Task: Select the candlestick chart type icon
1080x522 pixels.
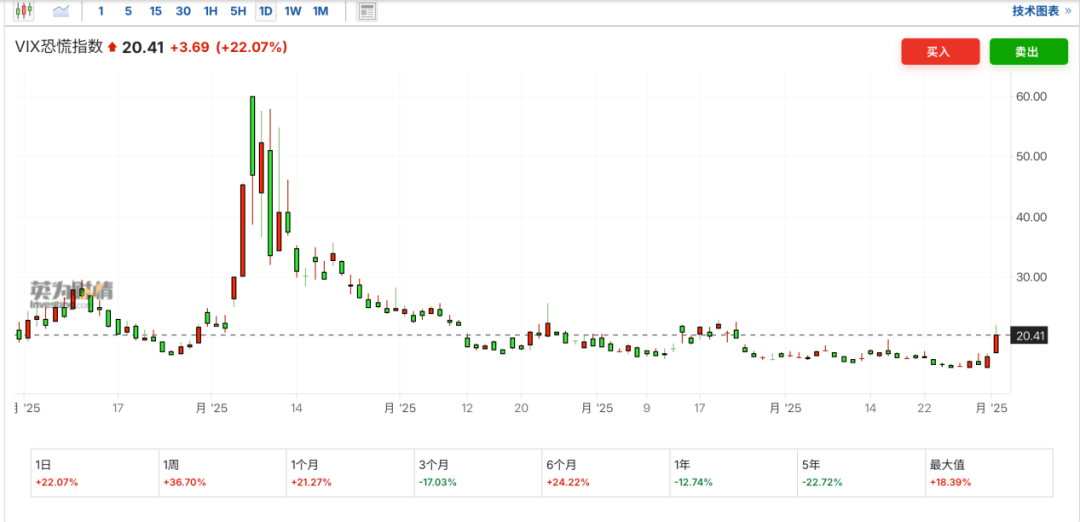Action: [24, 11]
